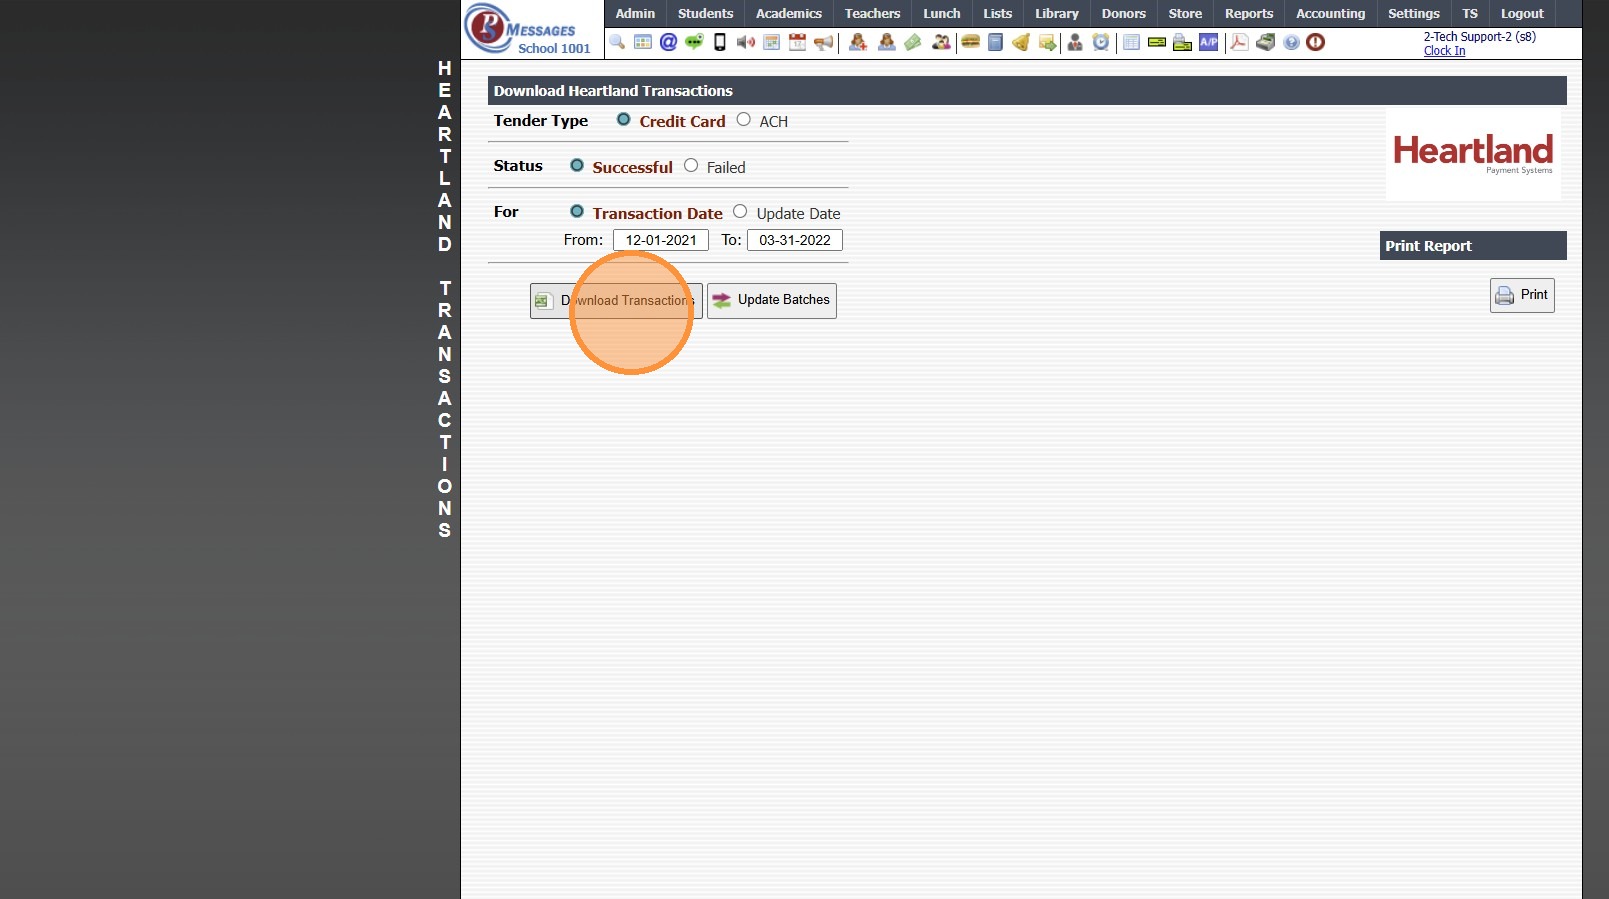Open the TS menu
Viewport: 1609px width, 899px height.
[x=1470, y=14]
